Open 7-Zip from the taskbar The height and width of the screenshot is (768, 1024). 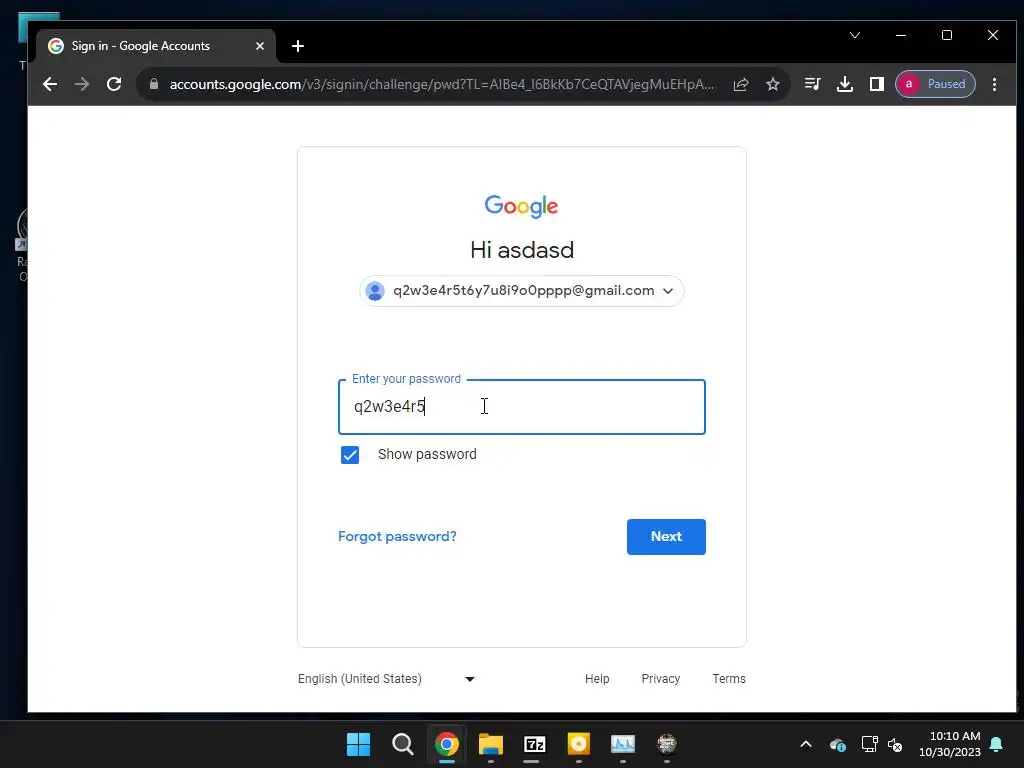[x=534, y=744]
